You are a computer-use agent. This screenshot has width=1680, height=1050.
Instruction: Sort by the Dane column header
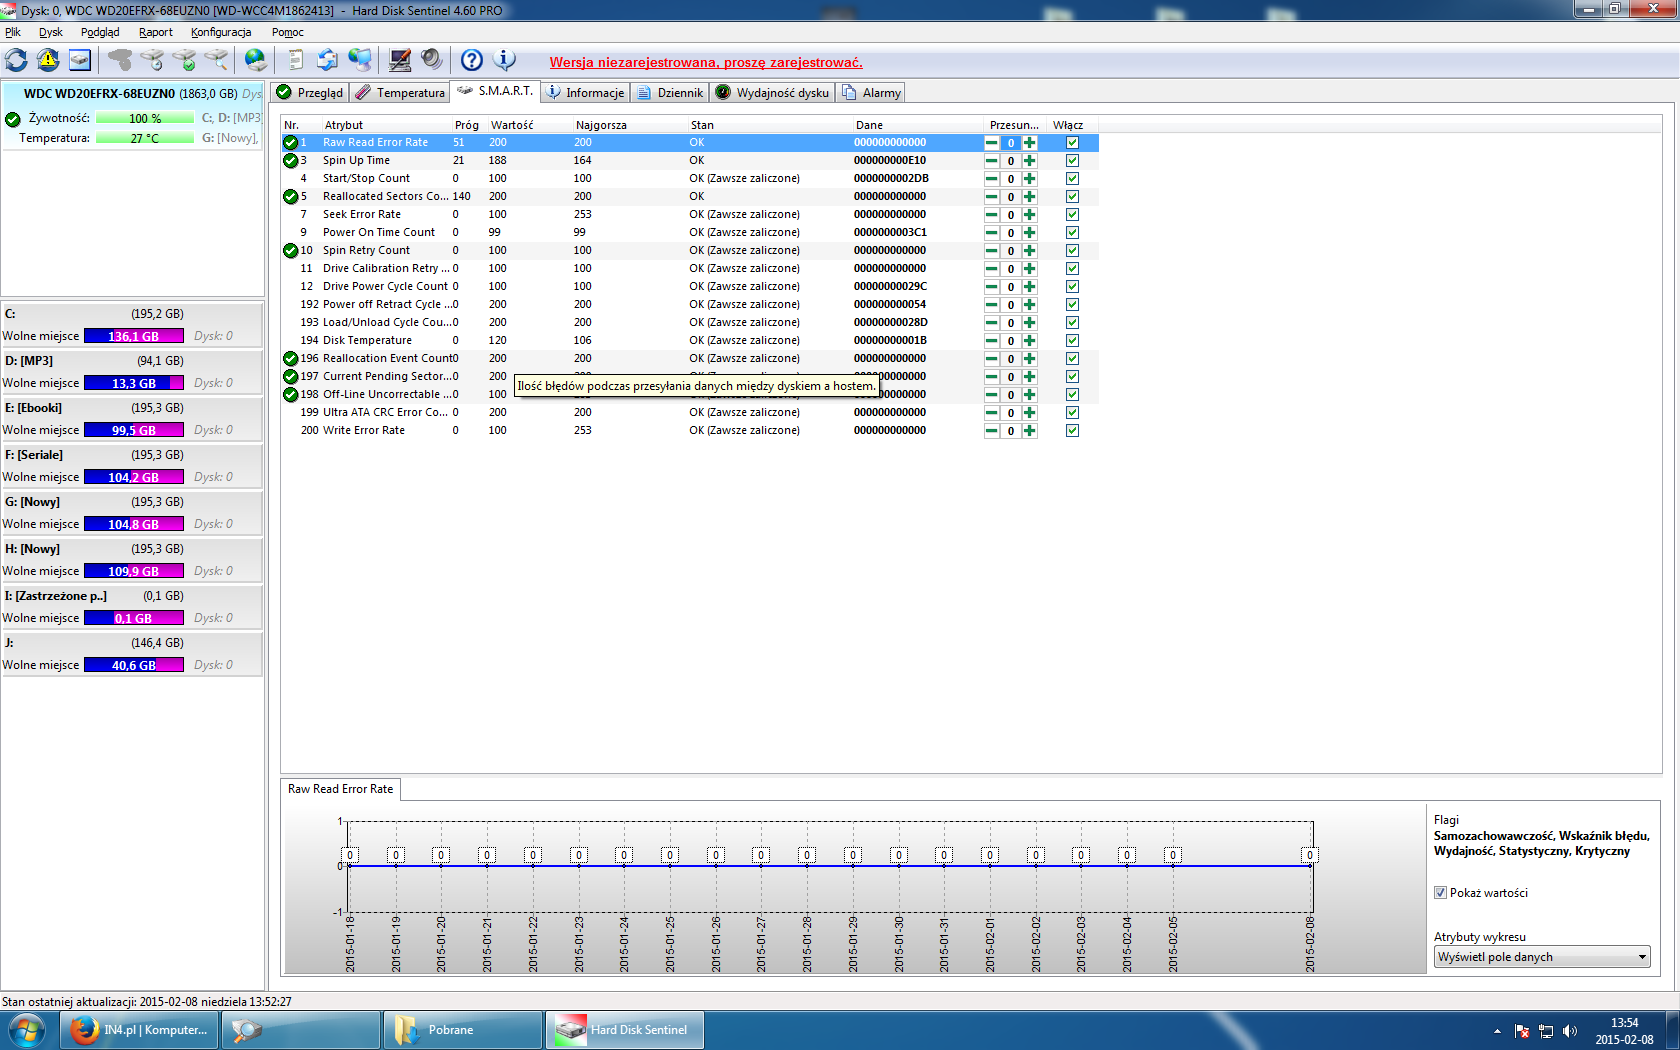(x=917, y=125)
